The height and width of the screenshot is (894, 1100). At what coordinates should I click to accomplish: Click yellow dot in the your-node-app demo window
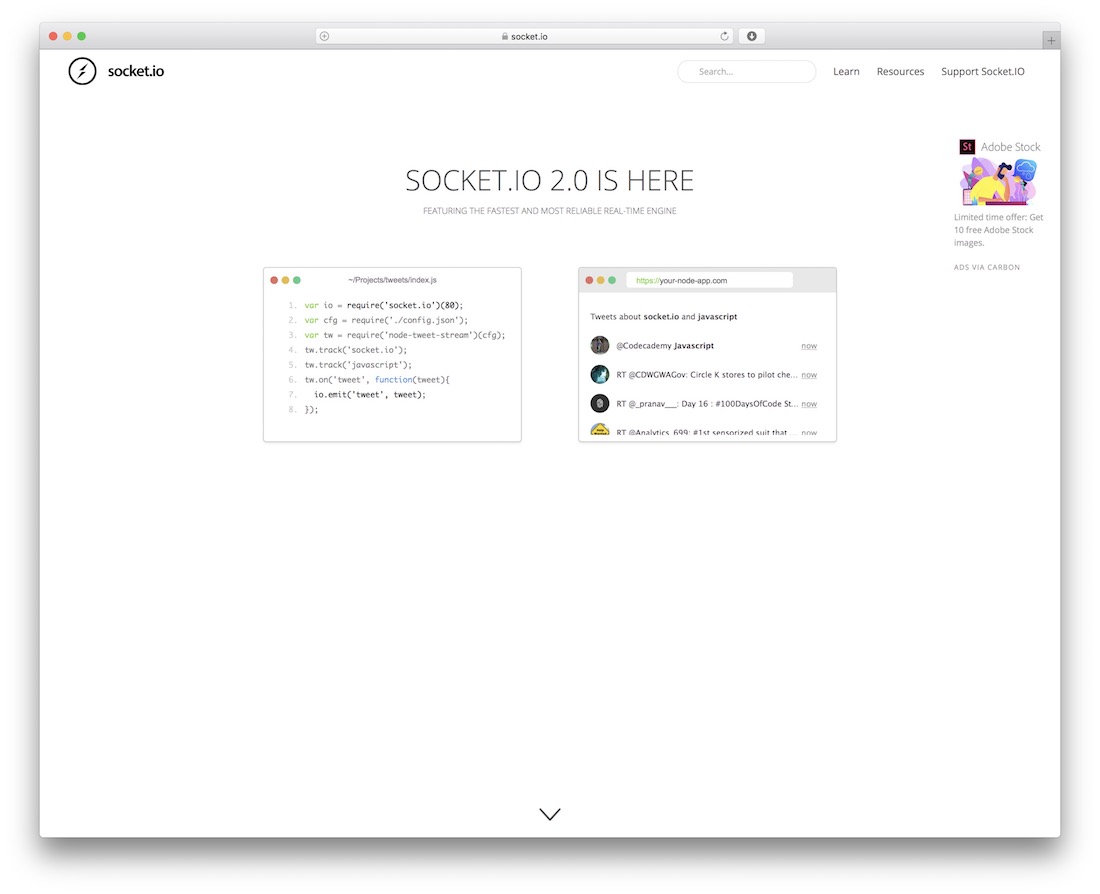click(x=601, y=280)
